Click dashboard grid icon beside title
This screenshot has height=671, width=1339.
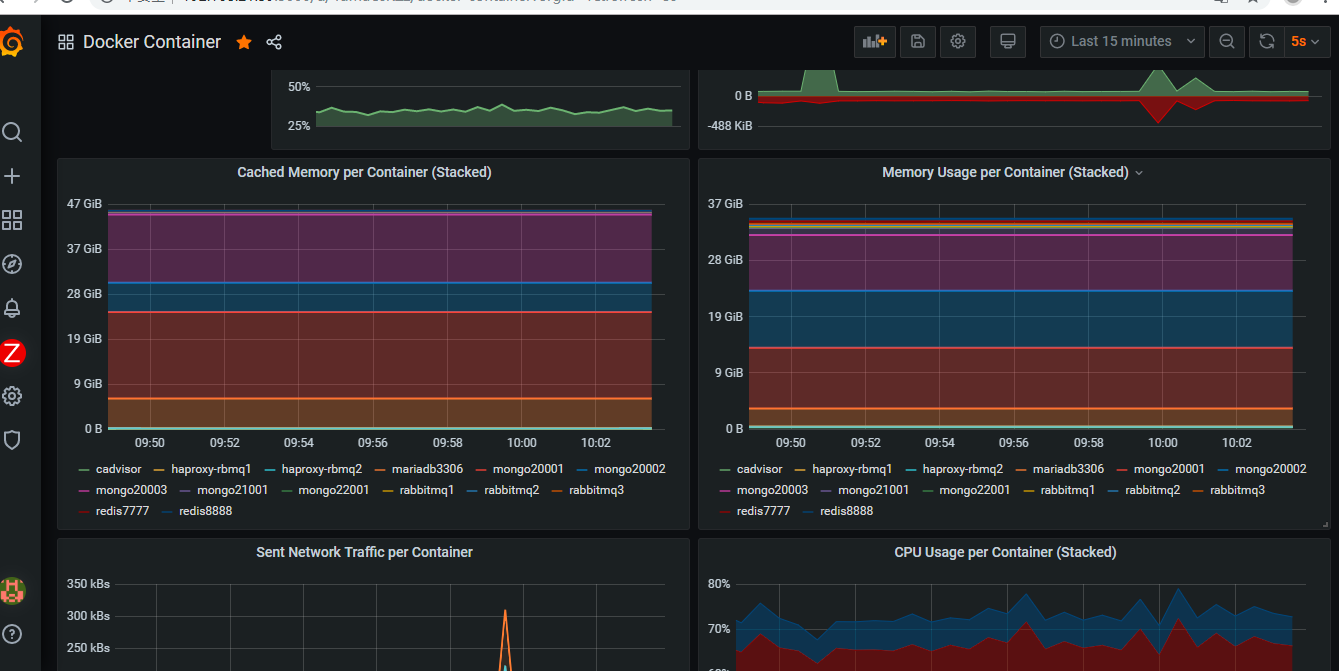pos(66,42)
